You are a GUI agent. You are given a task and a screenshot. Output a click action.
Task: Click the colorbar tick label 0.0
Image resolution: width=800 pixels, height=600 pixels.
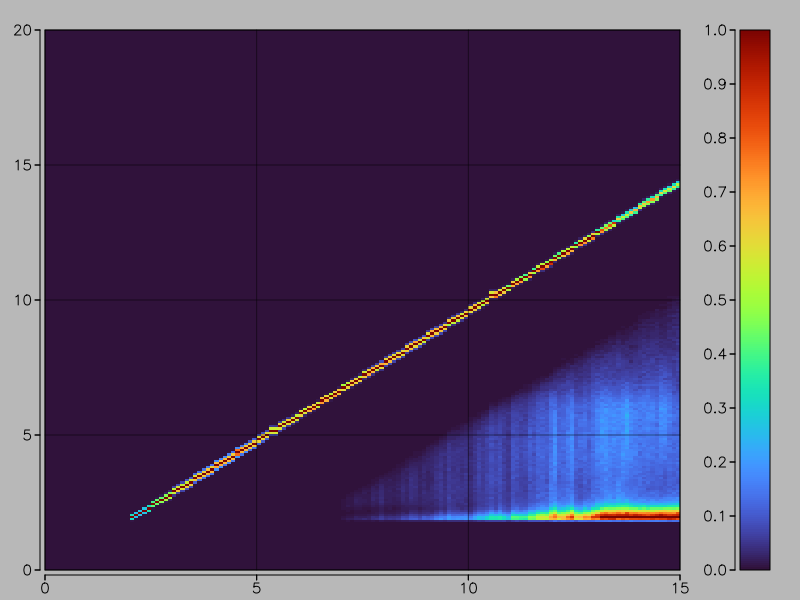718,570
